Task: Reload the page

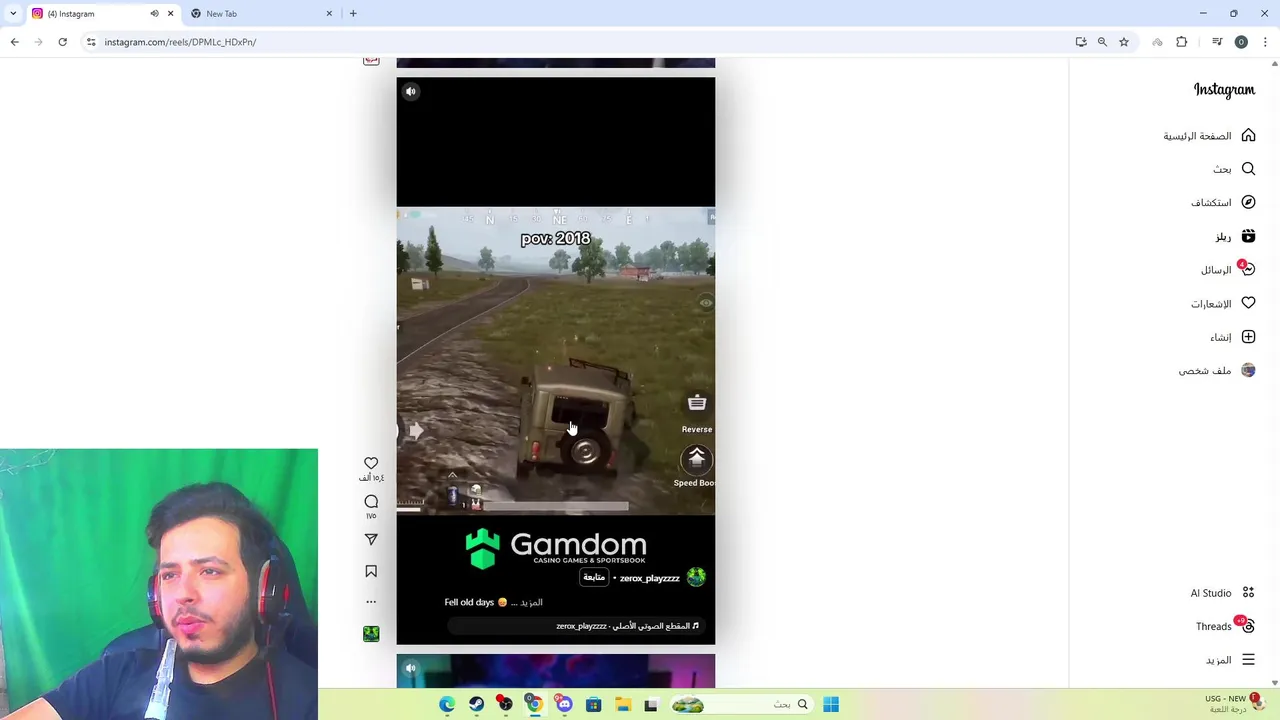Action: coord(62,42)
